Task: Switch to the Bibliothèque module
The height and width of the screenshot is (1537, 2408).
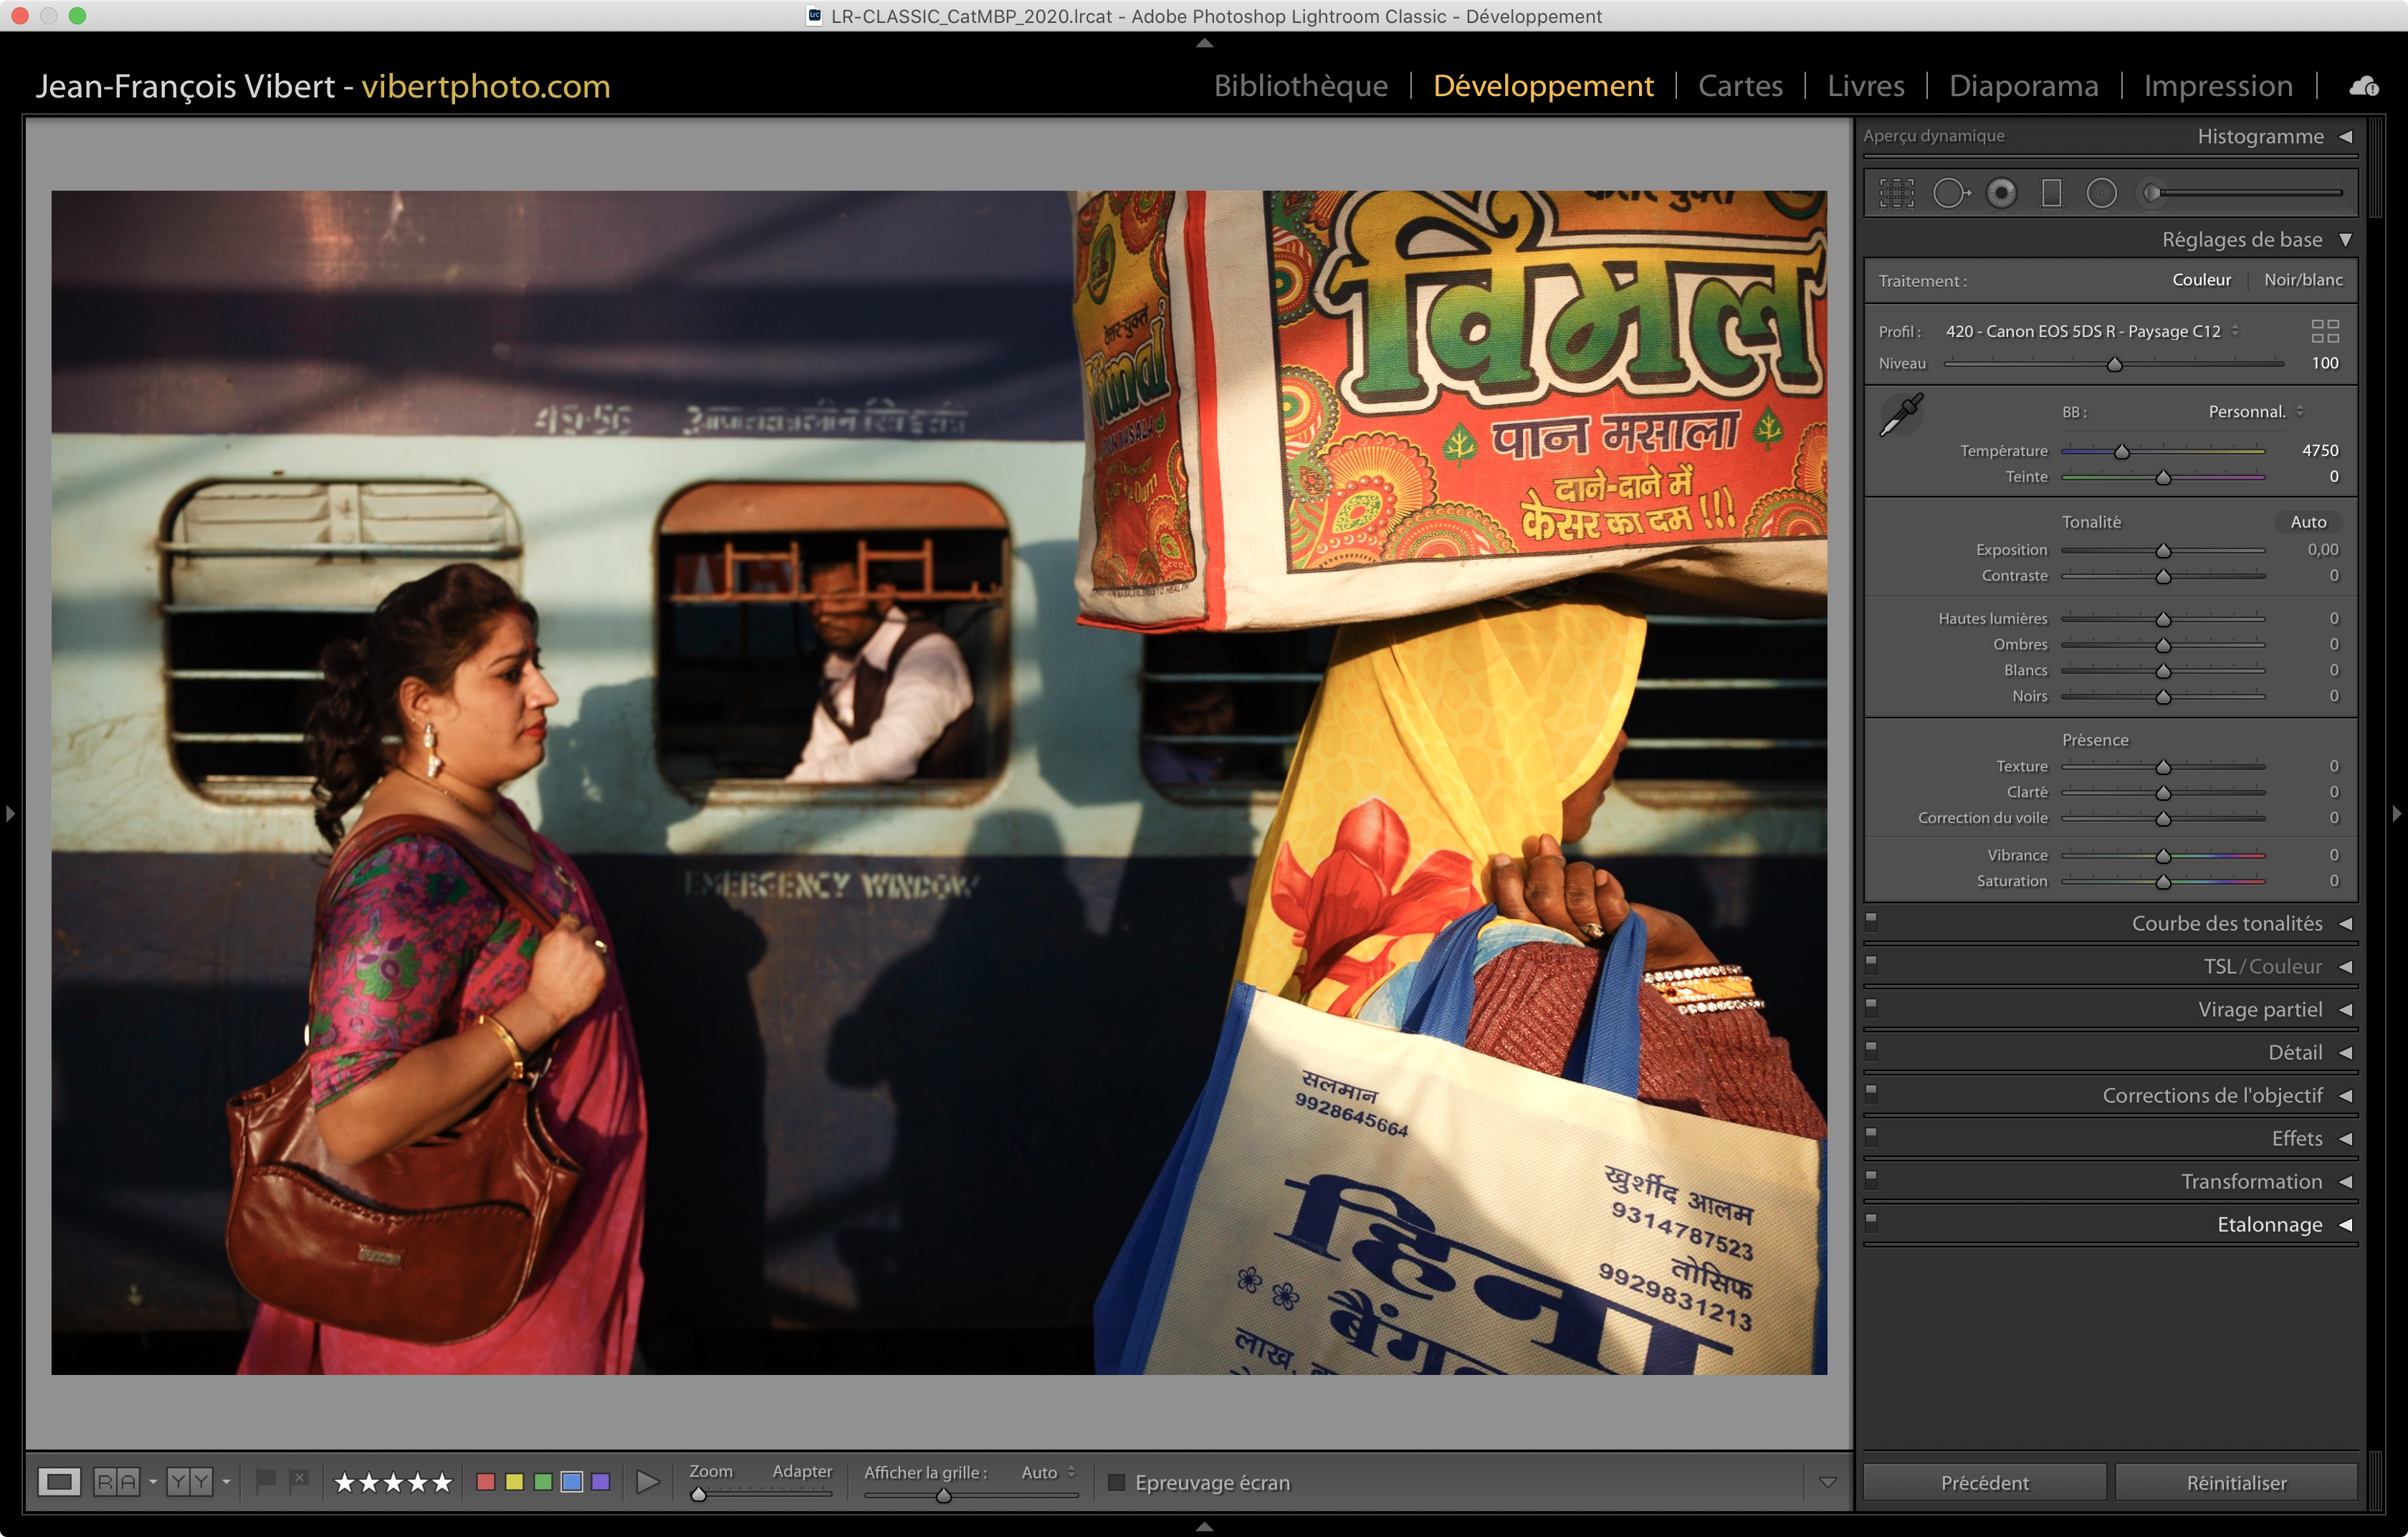Action: tap(1300, 86)
